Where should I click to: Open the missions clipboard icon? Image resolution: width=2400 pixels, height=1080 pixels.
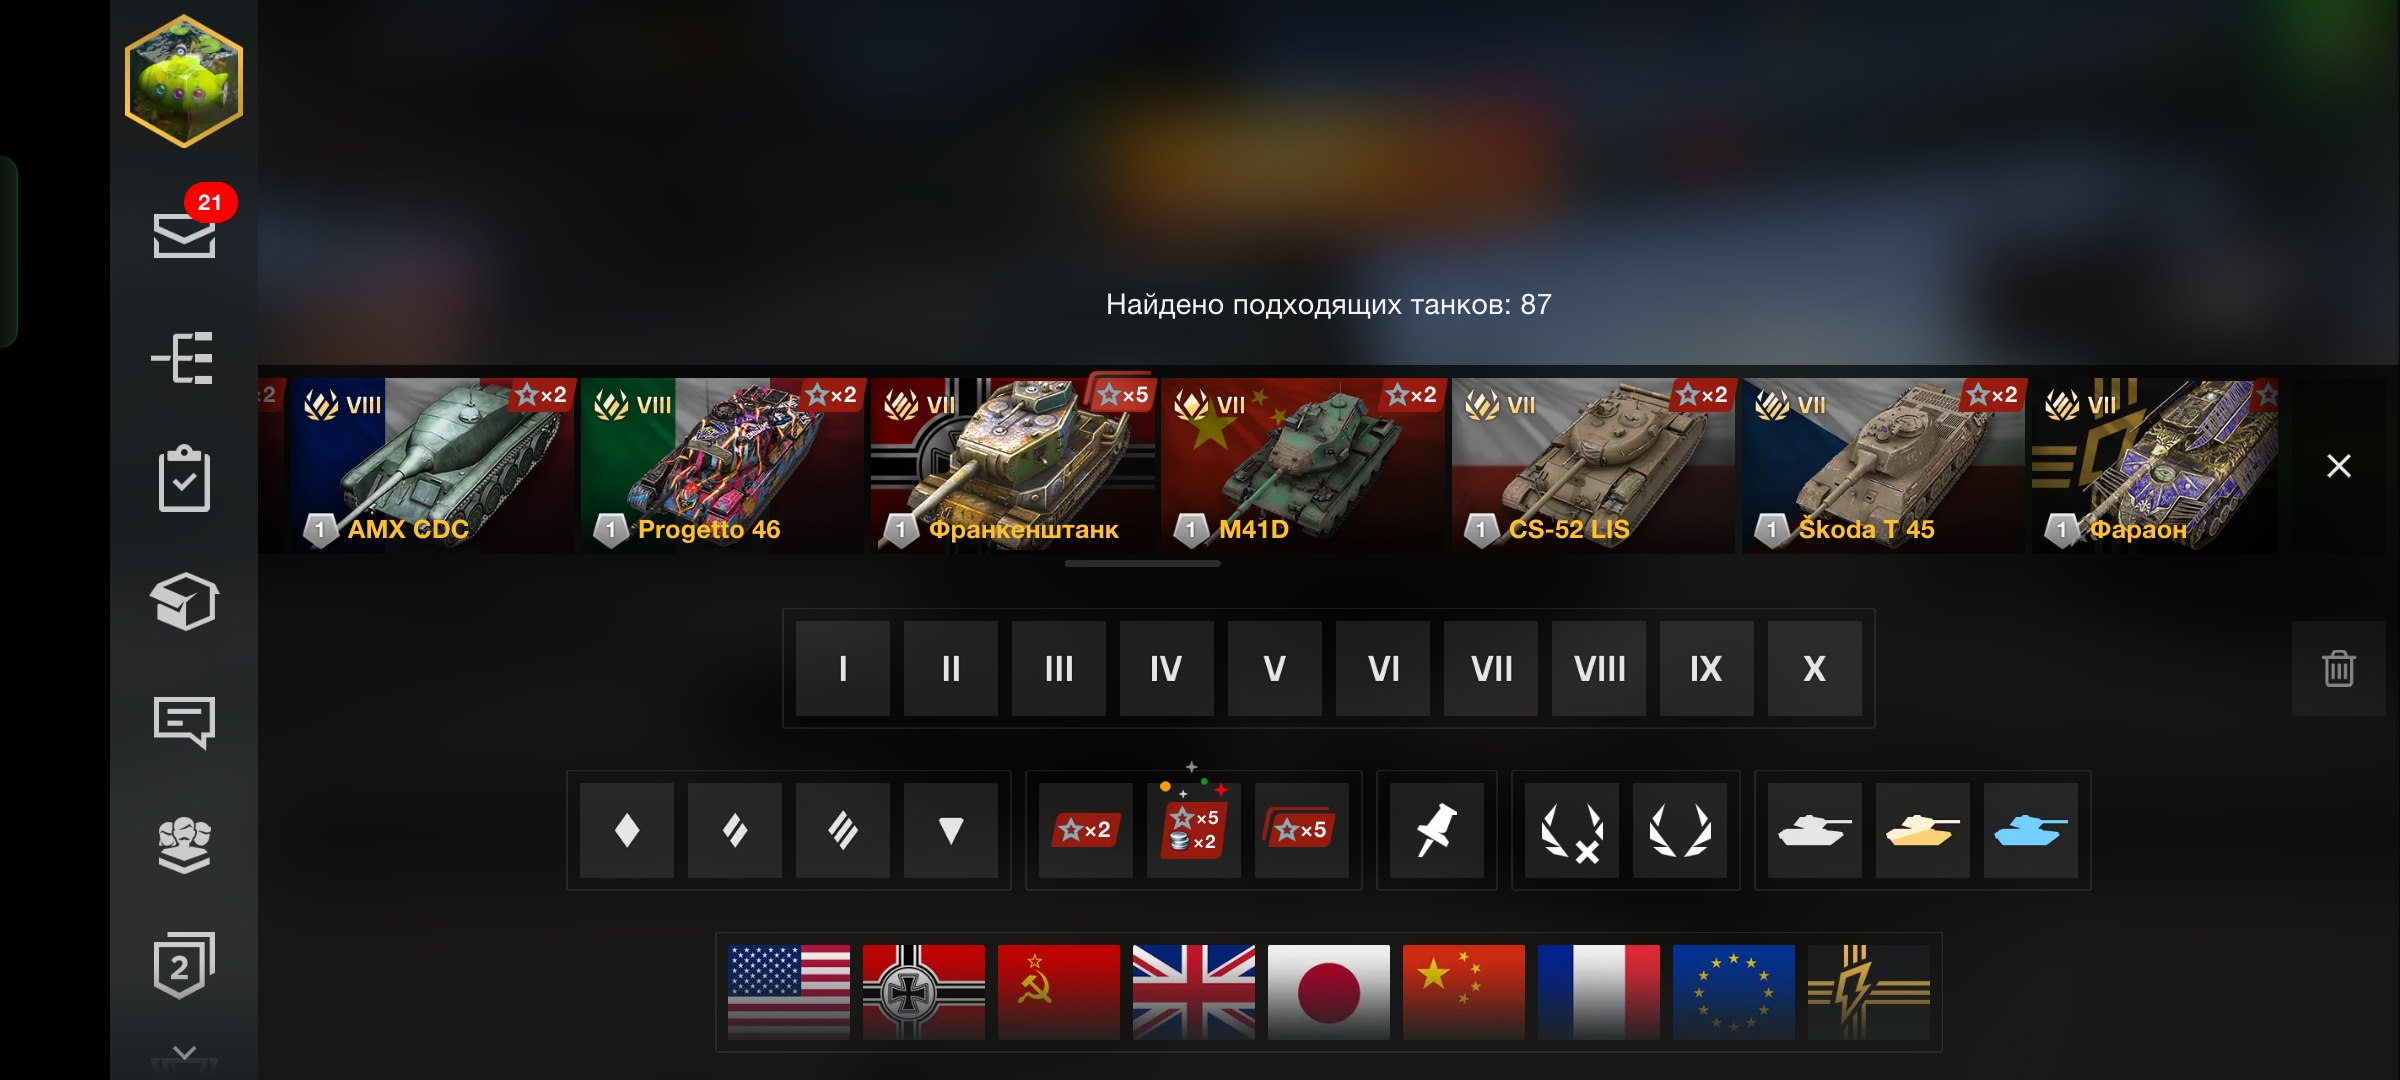tap(184, 479)
